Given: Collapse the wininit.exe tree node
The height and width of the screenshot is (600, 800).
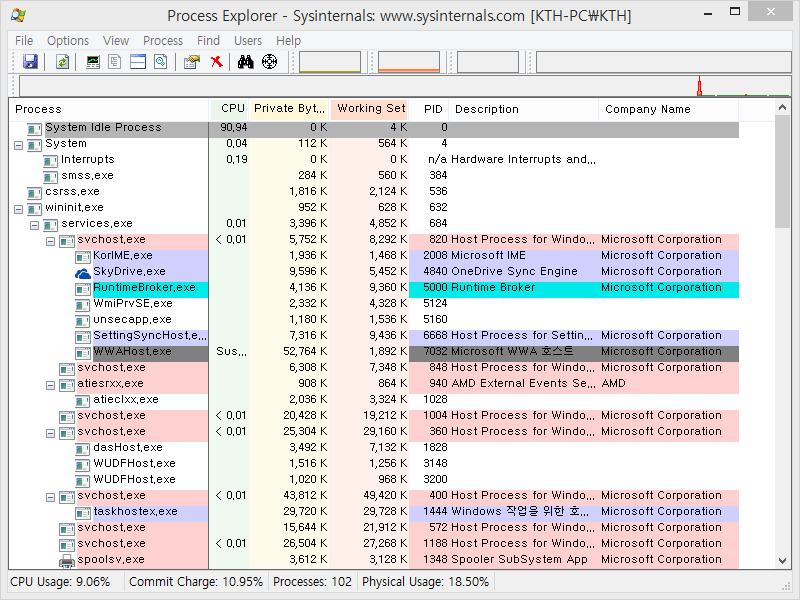Looking at the screenshot, I should tap(18, 209).
